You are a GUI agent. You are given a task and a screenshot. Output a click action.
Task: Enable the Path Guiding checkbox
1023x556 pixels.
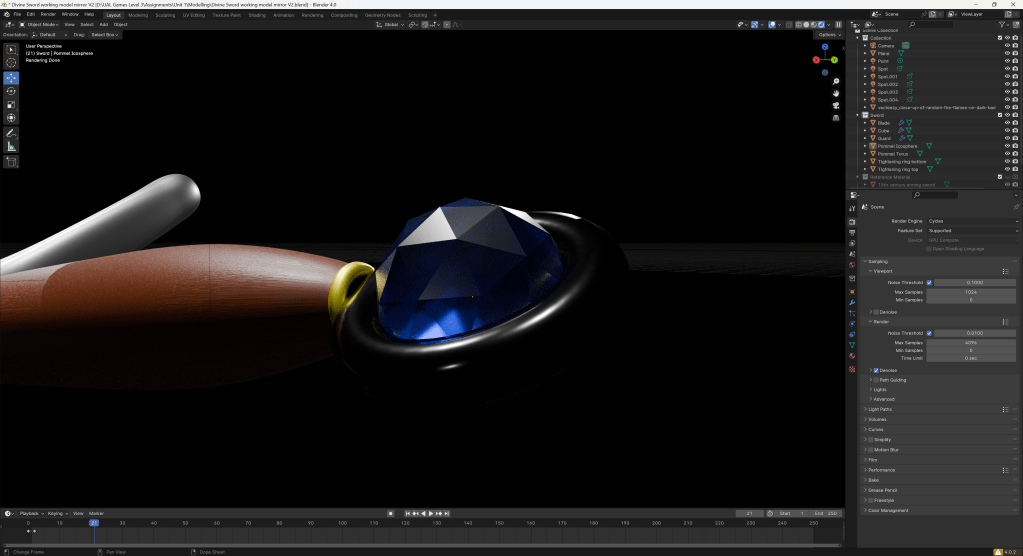pos(875,380)
